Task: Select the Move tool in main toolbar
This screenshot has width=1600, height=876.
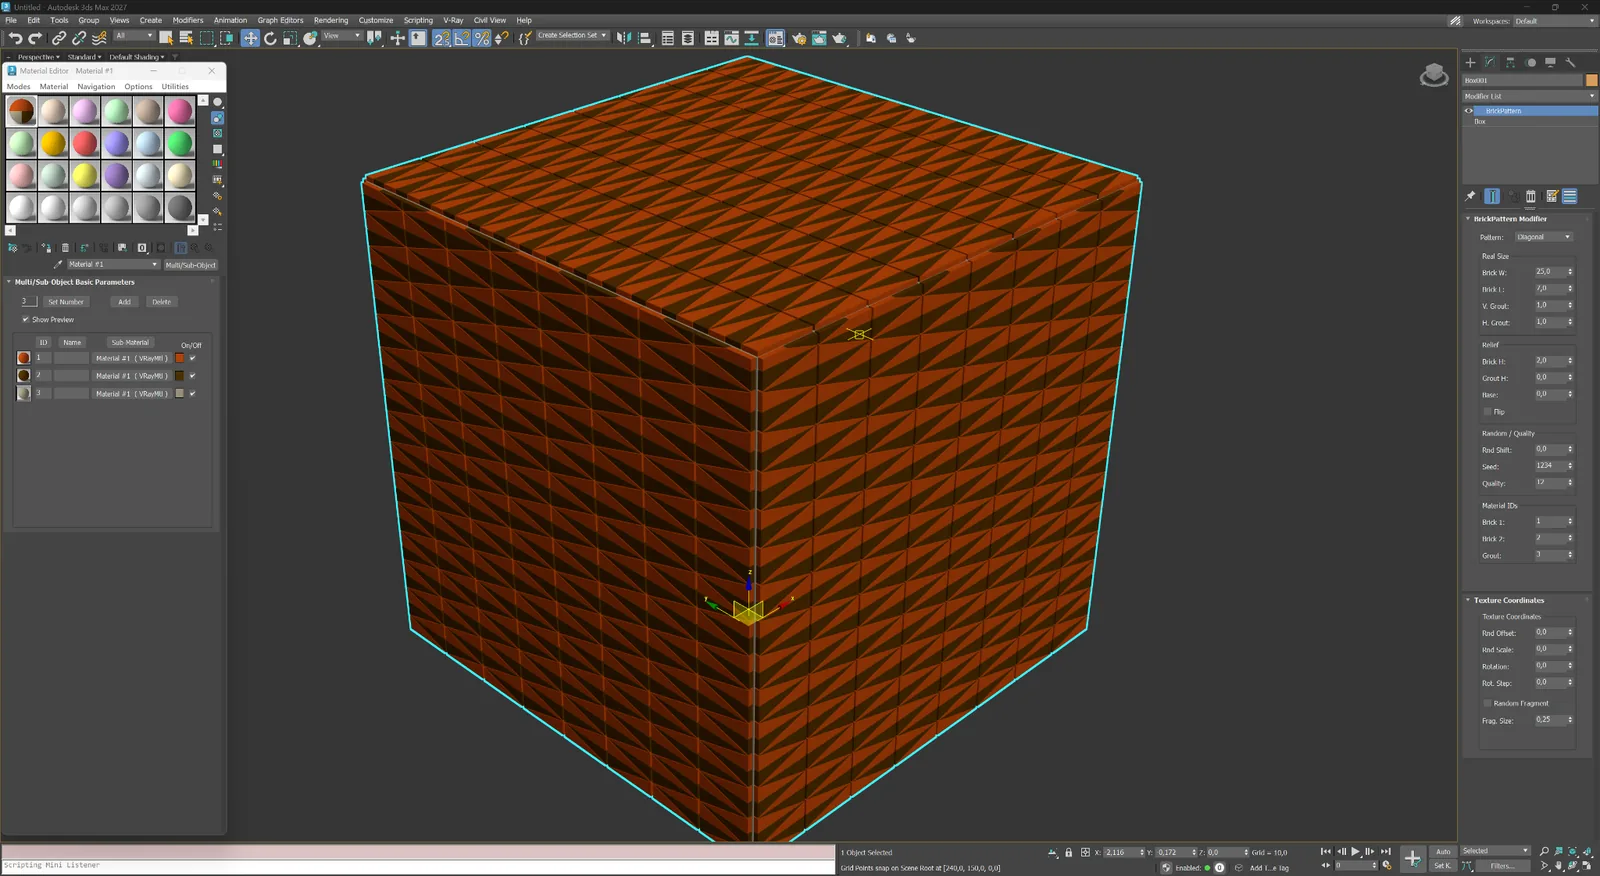Action: pyautogui.click(x=250, y=38)
